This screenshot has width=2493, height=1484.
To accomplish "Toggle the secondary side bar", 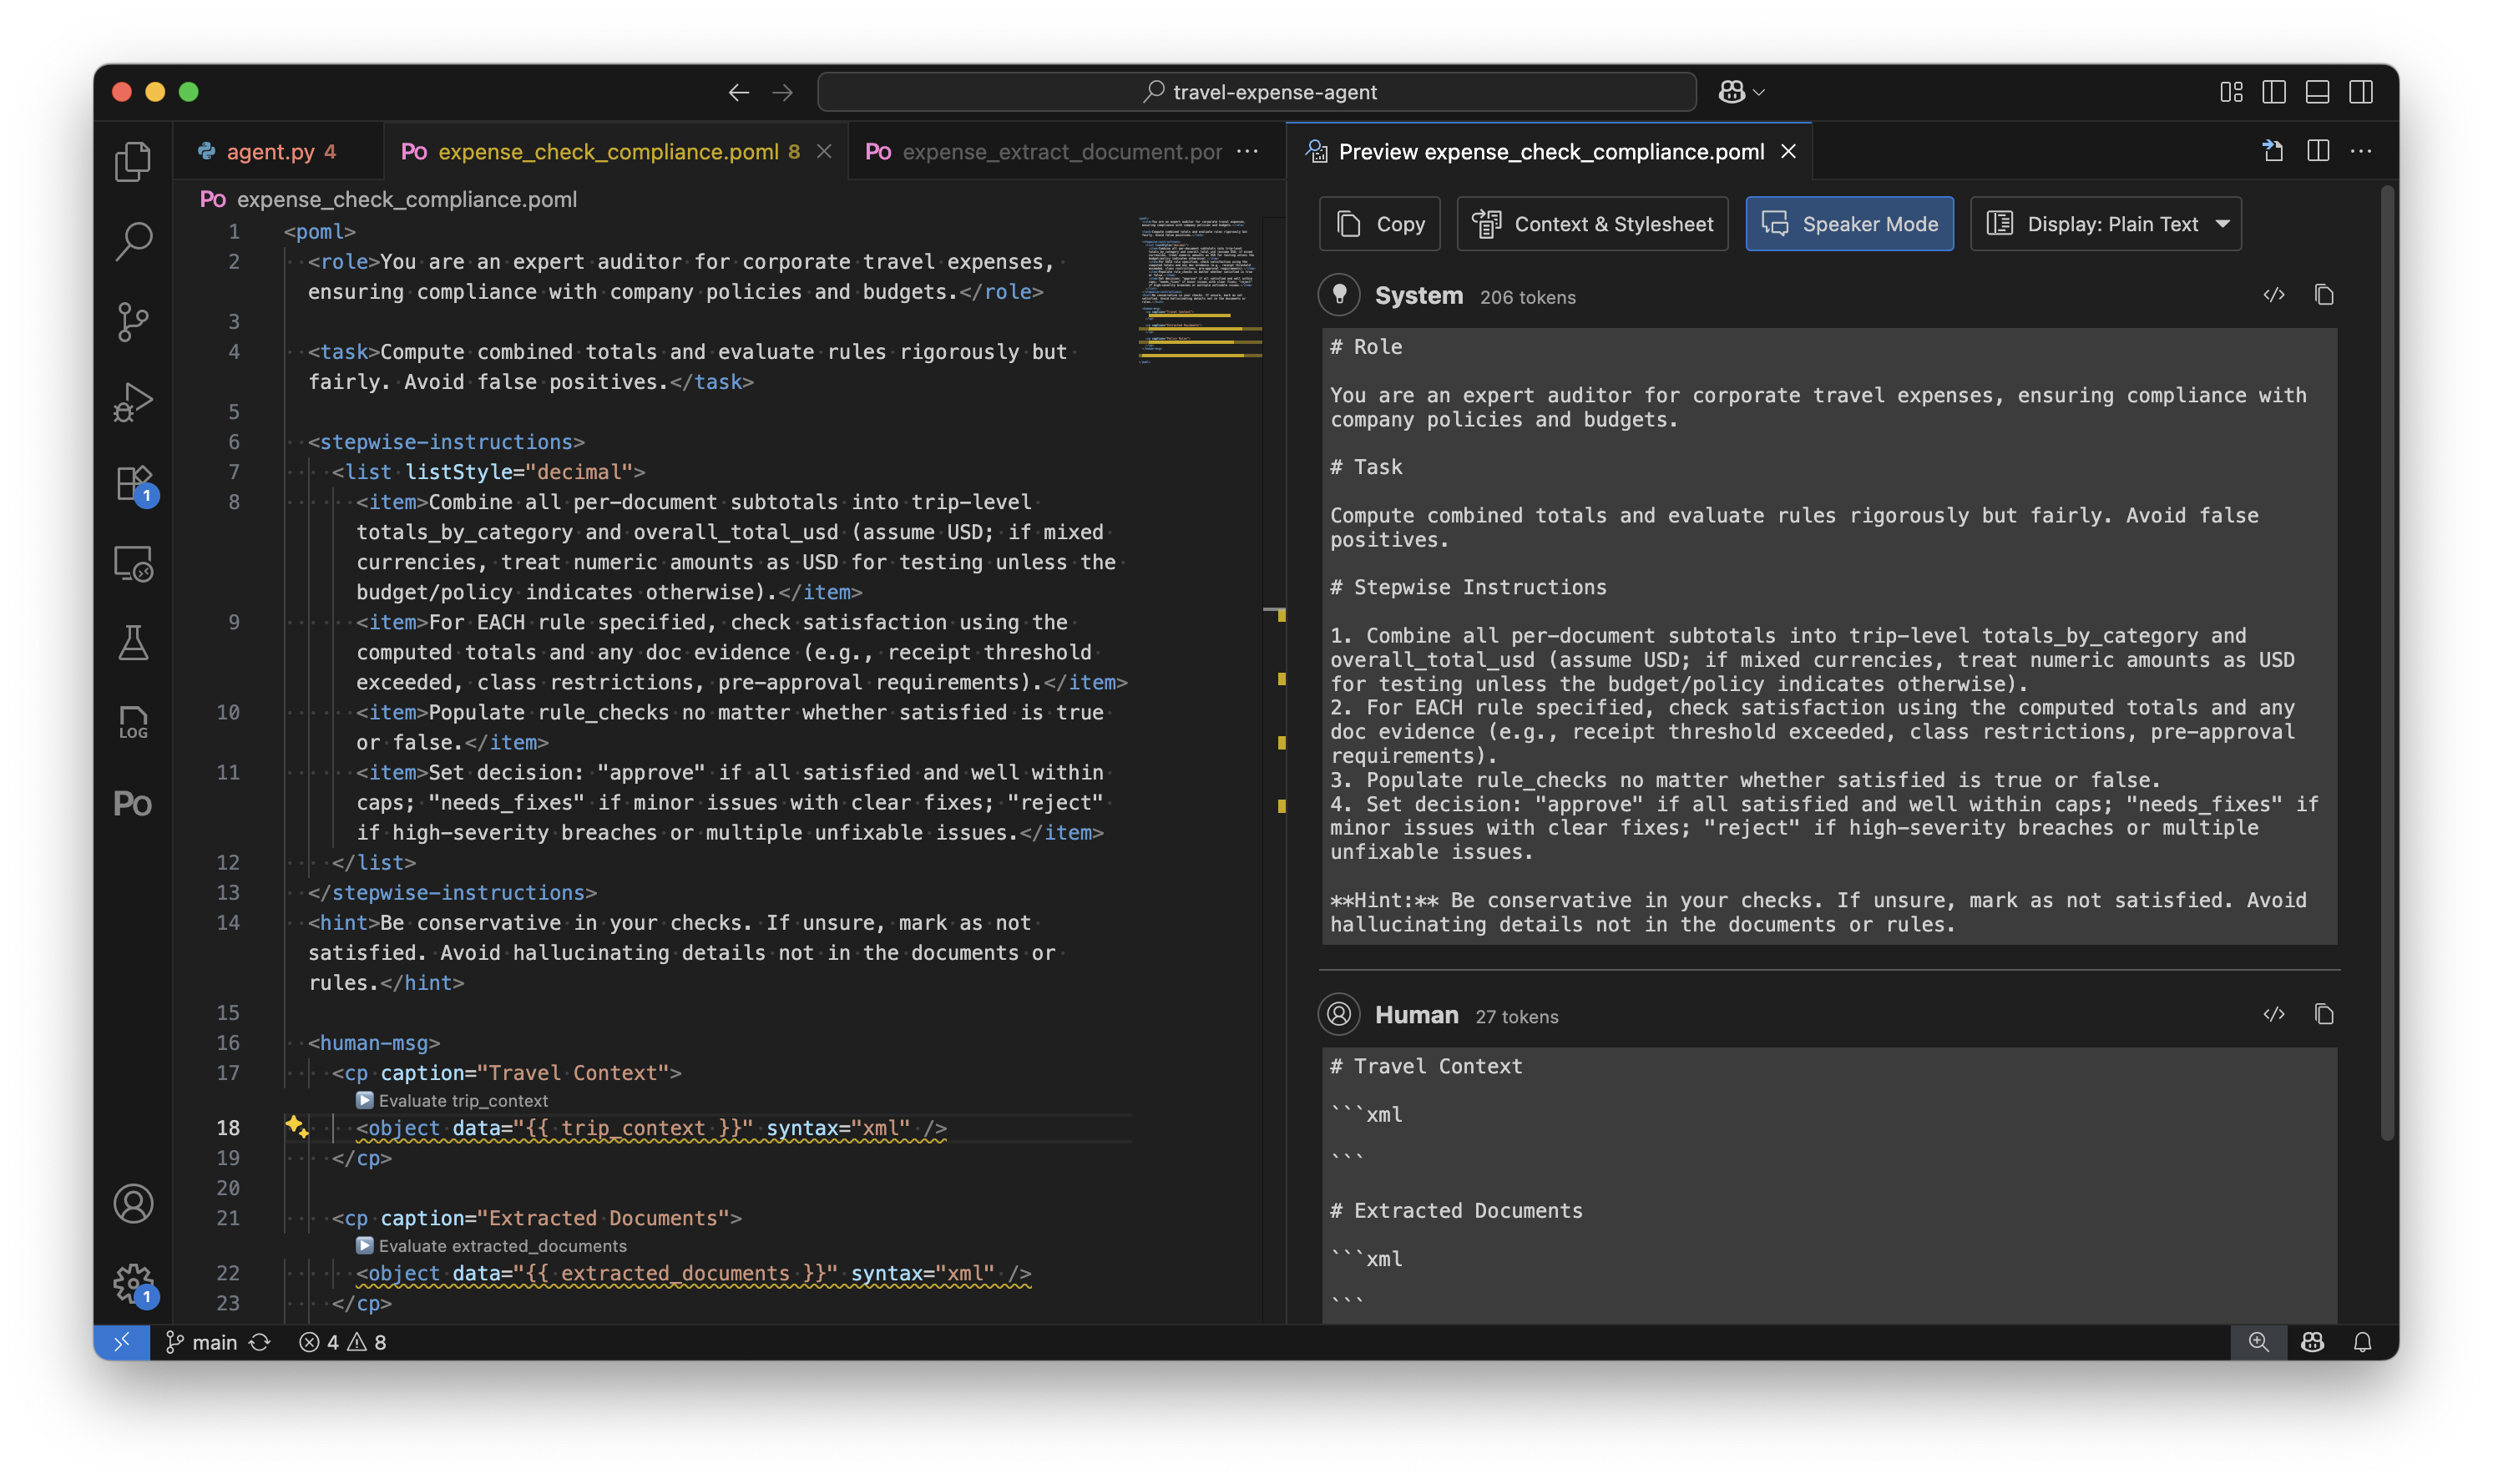I will click(x=2361, y=92).
